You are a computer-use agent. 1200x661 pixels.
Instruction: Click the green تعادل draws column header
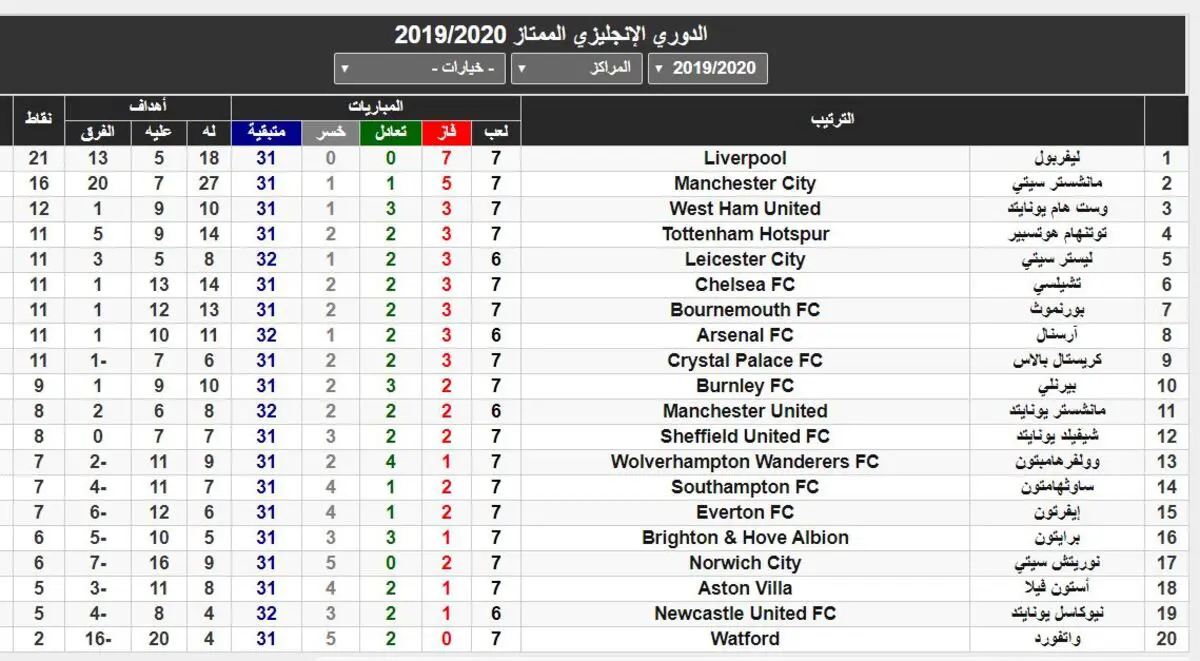click(390, 132)
